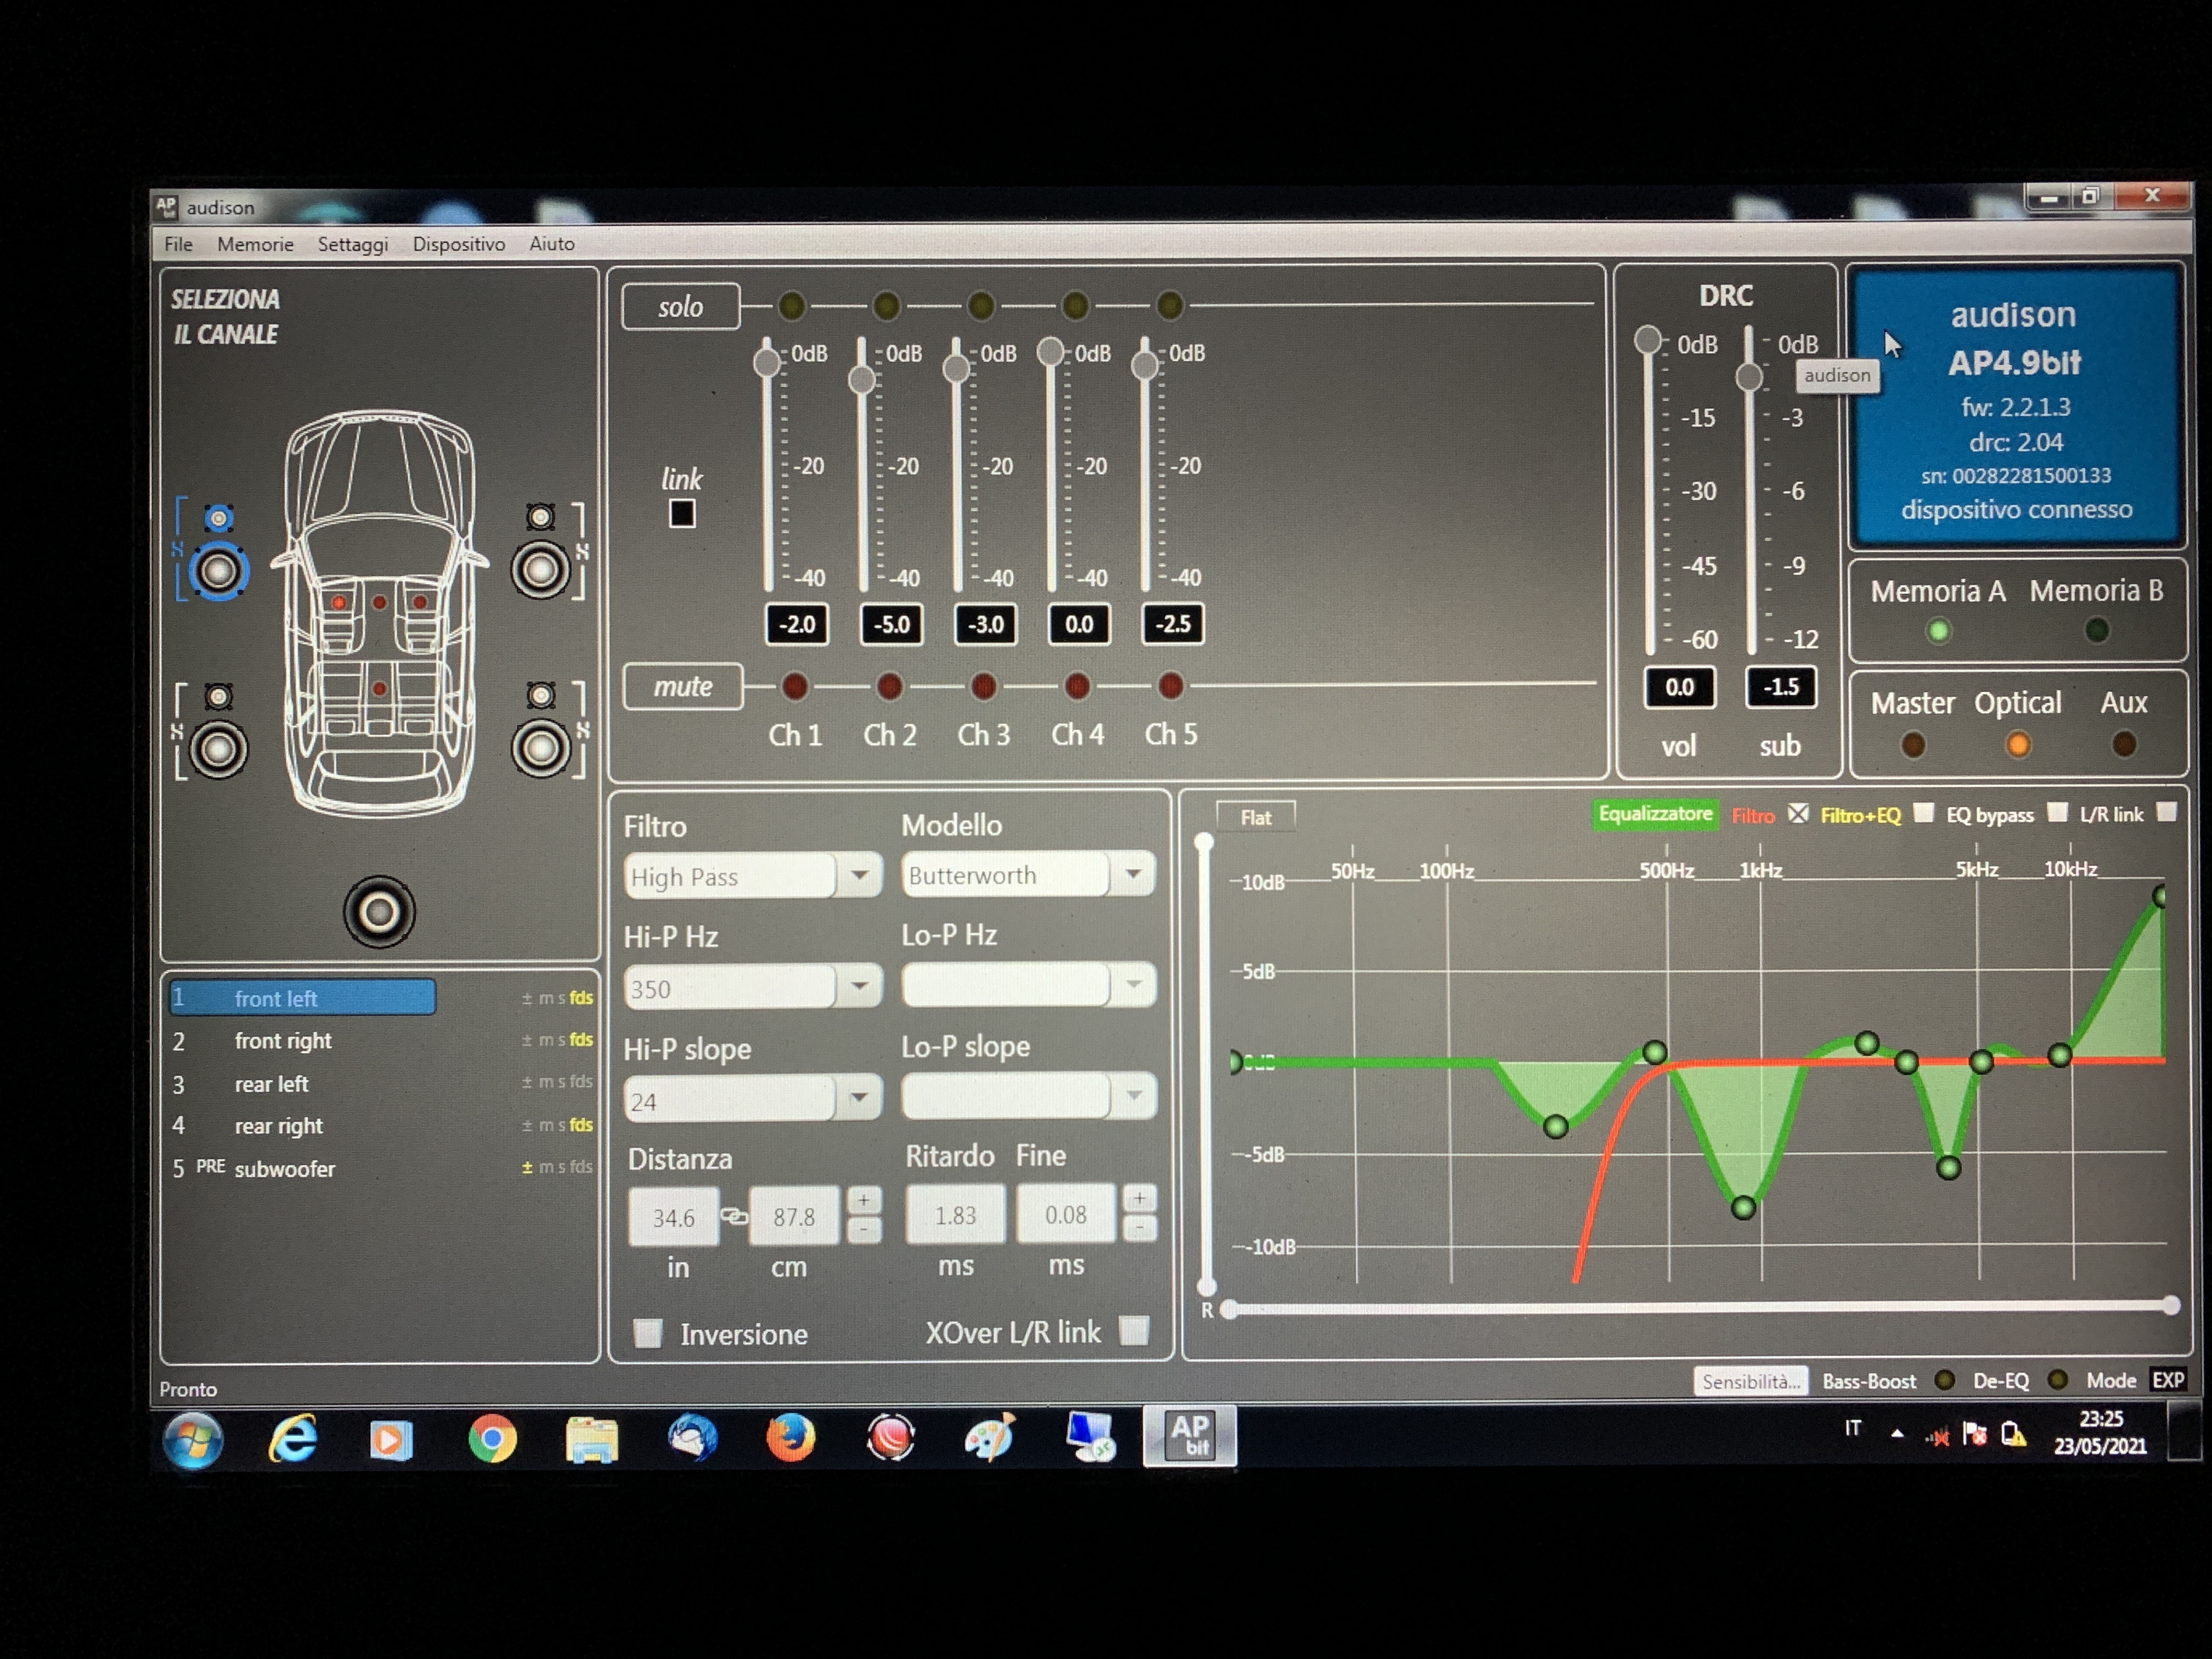
Task: Enable the channel link checkbox
Action: [x=682, y=514]
